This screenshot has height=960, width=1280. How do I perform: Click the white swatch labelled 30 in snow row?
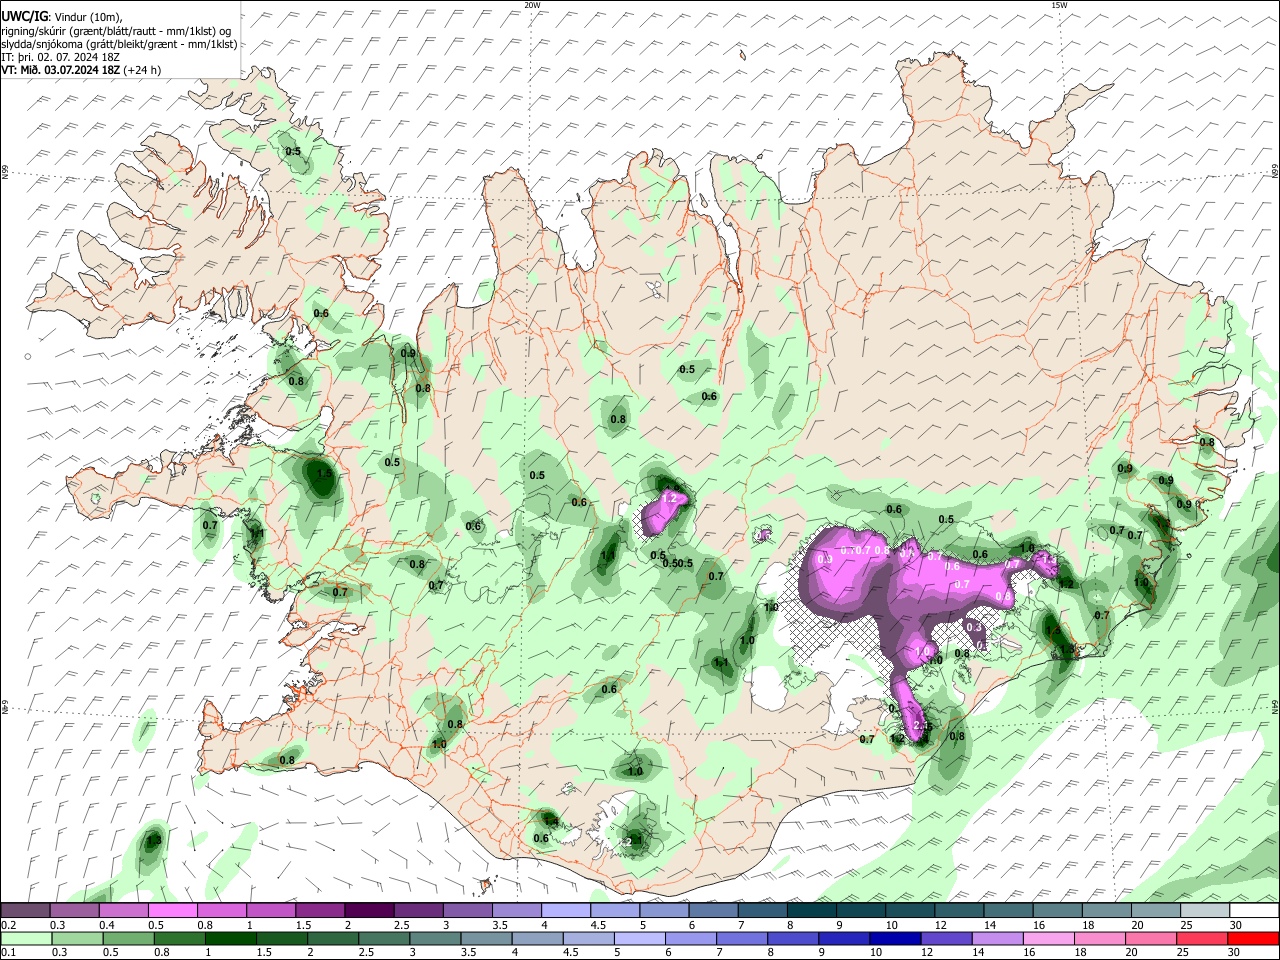1254,910
